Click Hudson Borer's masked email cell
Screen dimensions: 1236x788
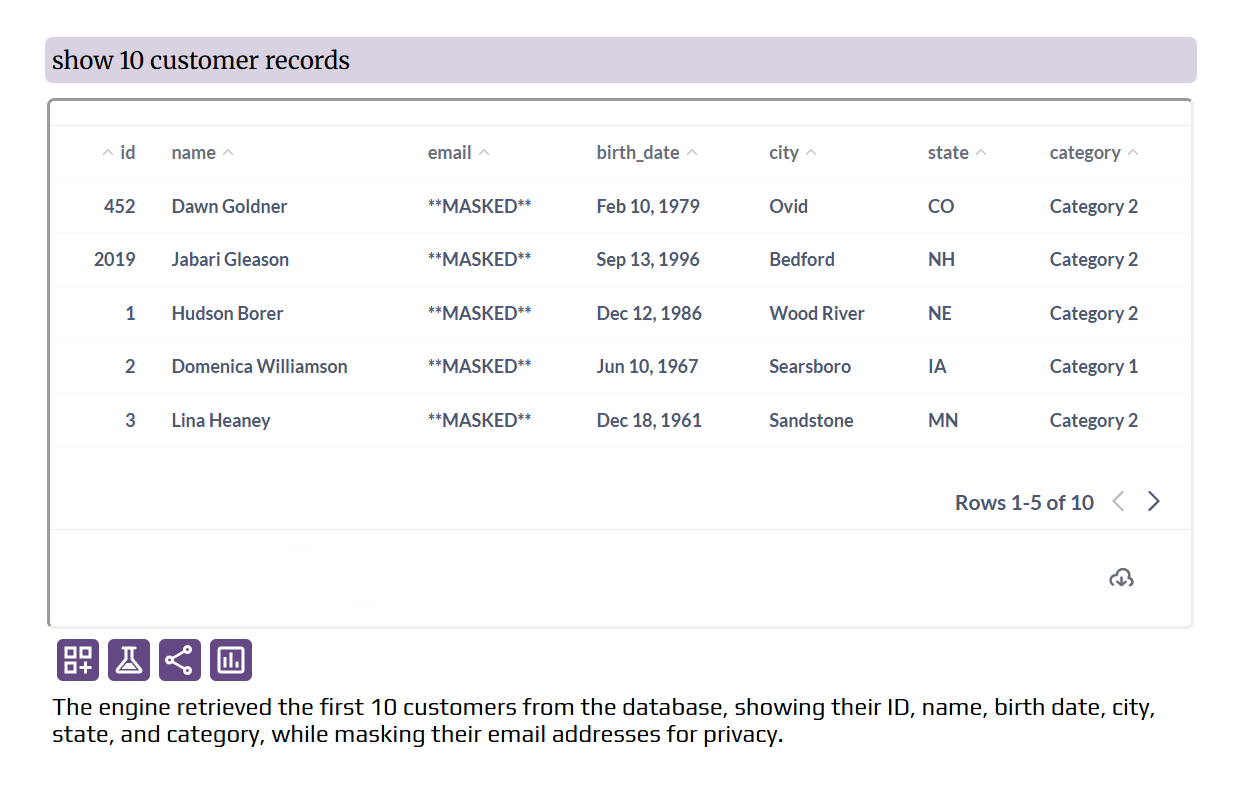point(479,313)
